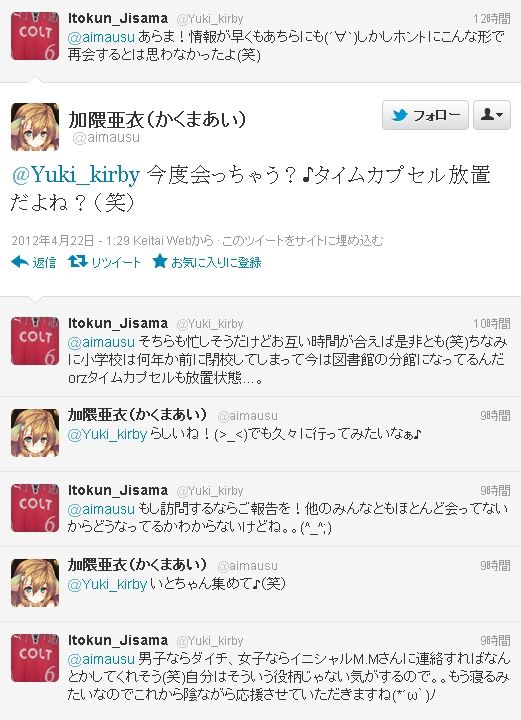The image size is (521, 720).
Task: Open the large 加隈亜衣 avatar in the main tweet
Action: point(35,127)
